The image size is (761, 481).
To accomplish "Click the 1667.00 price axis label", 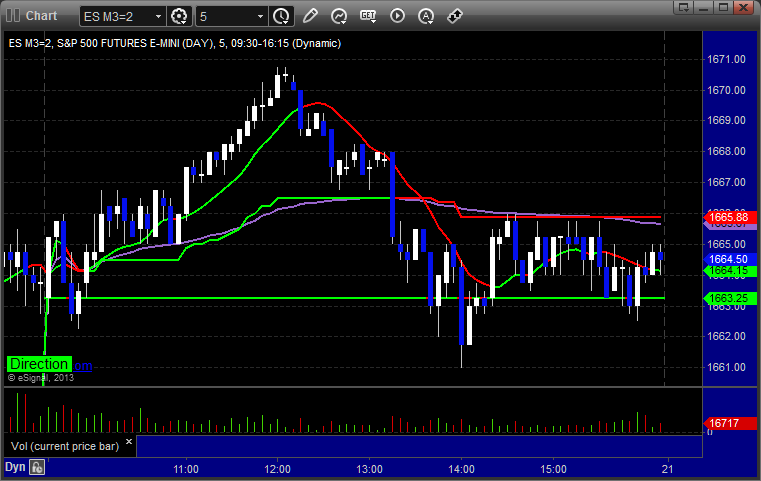I will [726, 182].
